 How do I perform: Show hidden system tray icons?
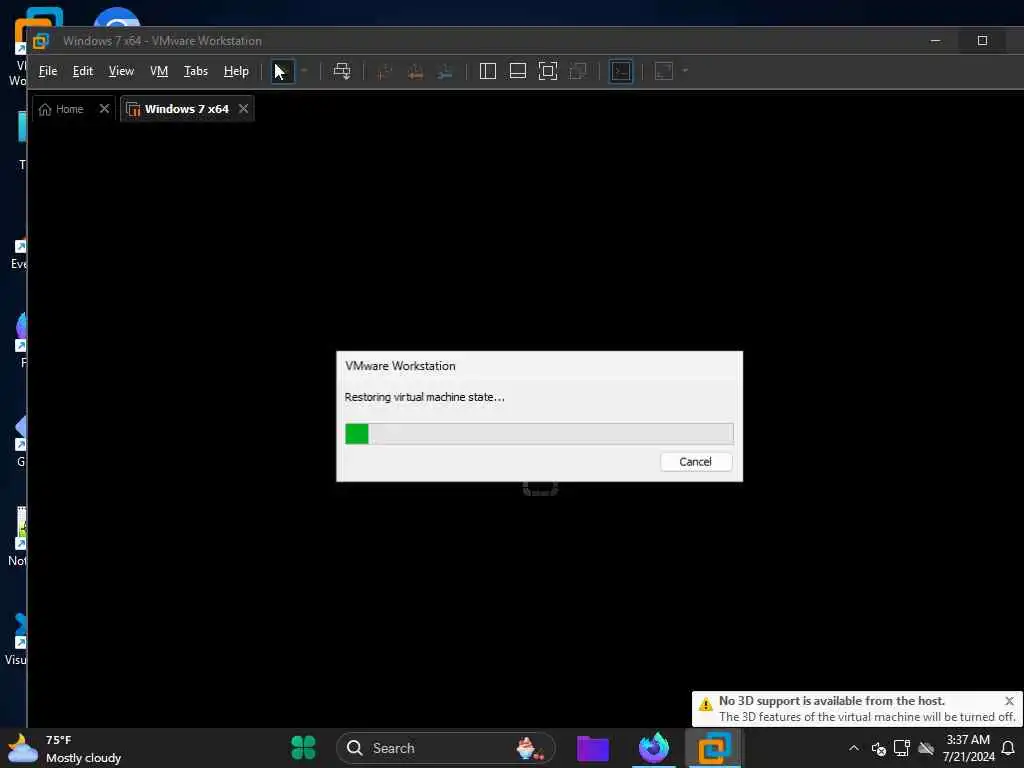click(x=854, y=748)
